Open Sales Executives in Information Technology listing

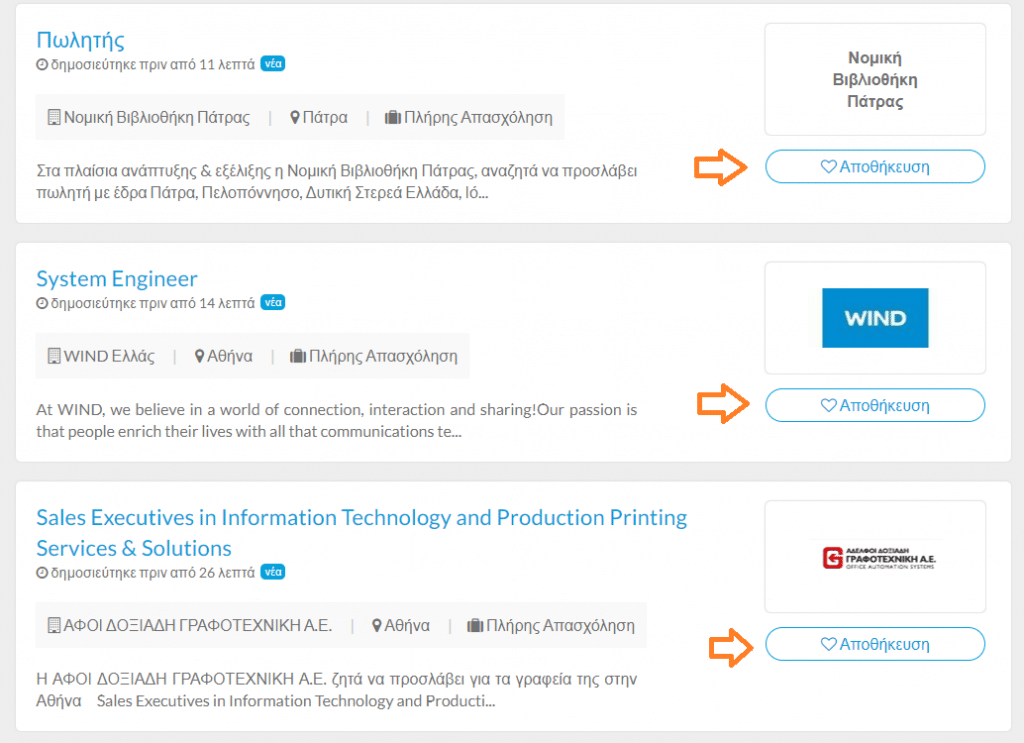click(362, 532)
